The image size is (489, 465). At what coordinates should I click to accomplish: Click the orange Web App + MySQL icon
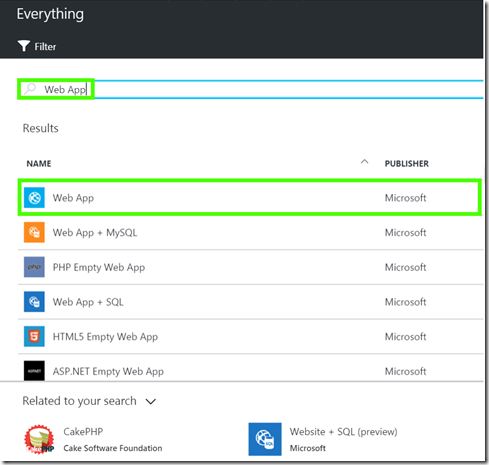(x=34, y=232)
